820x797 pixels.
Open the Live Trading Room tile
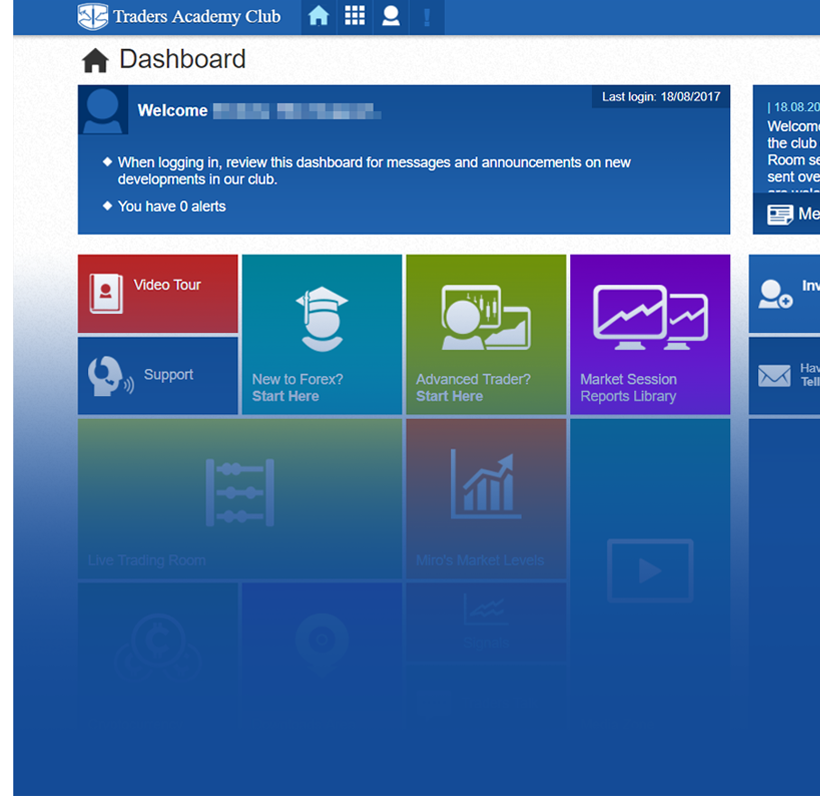240,498
